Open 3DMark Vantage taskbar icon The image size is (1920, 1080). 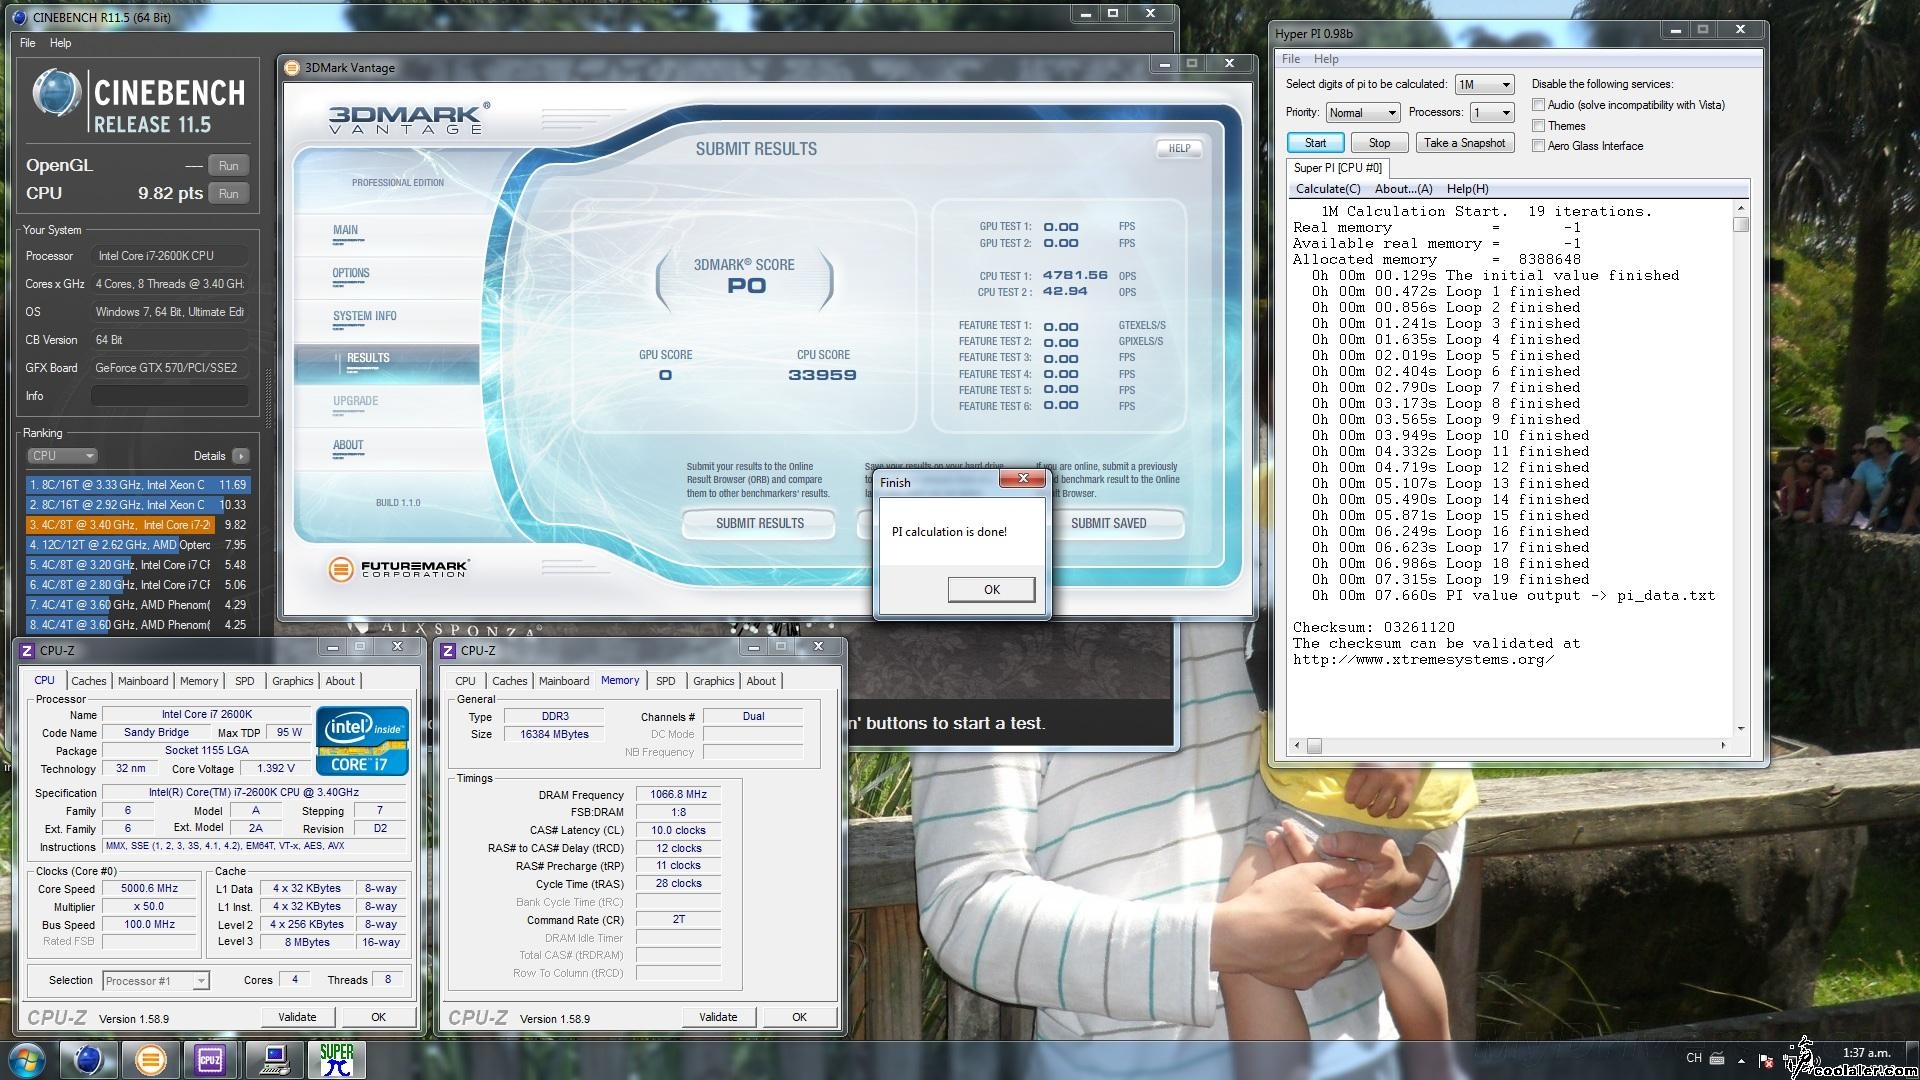coord(150,1059)
